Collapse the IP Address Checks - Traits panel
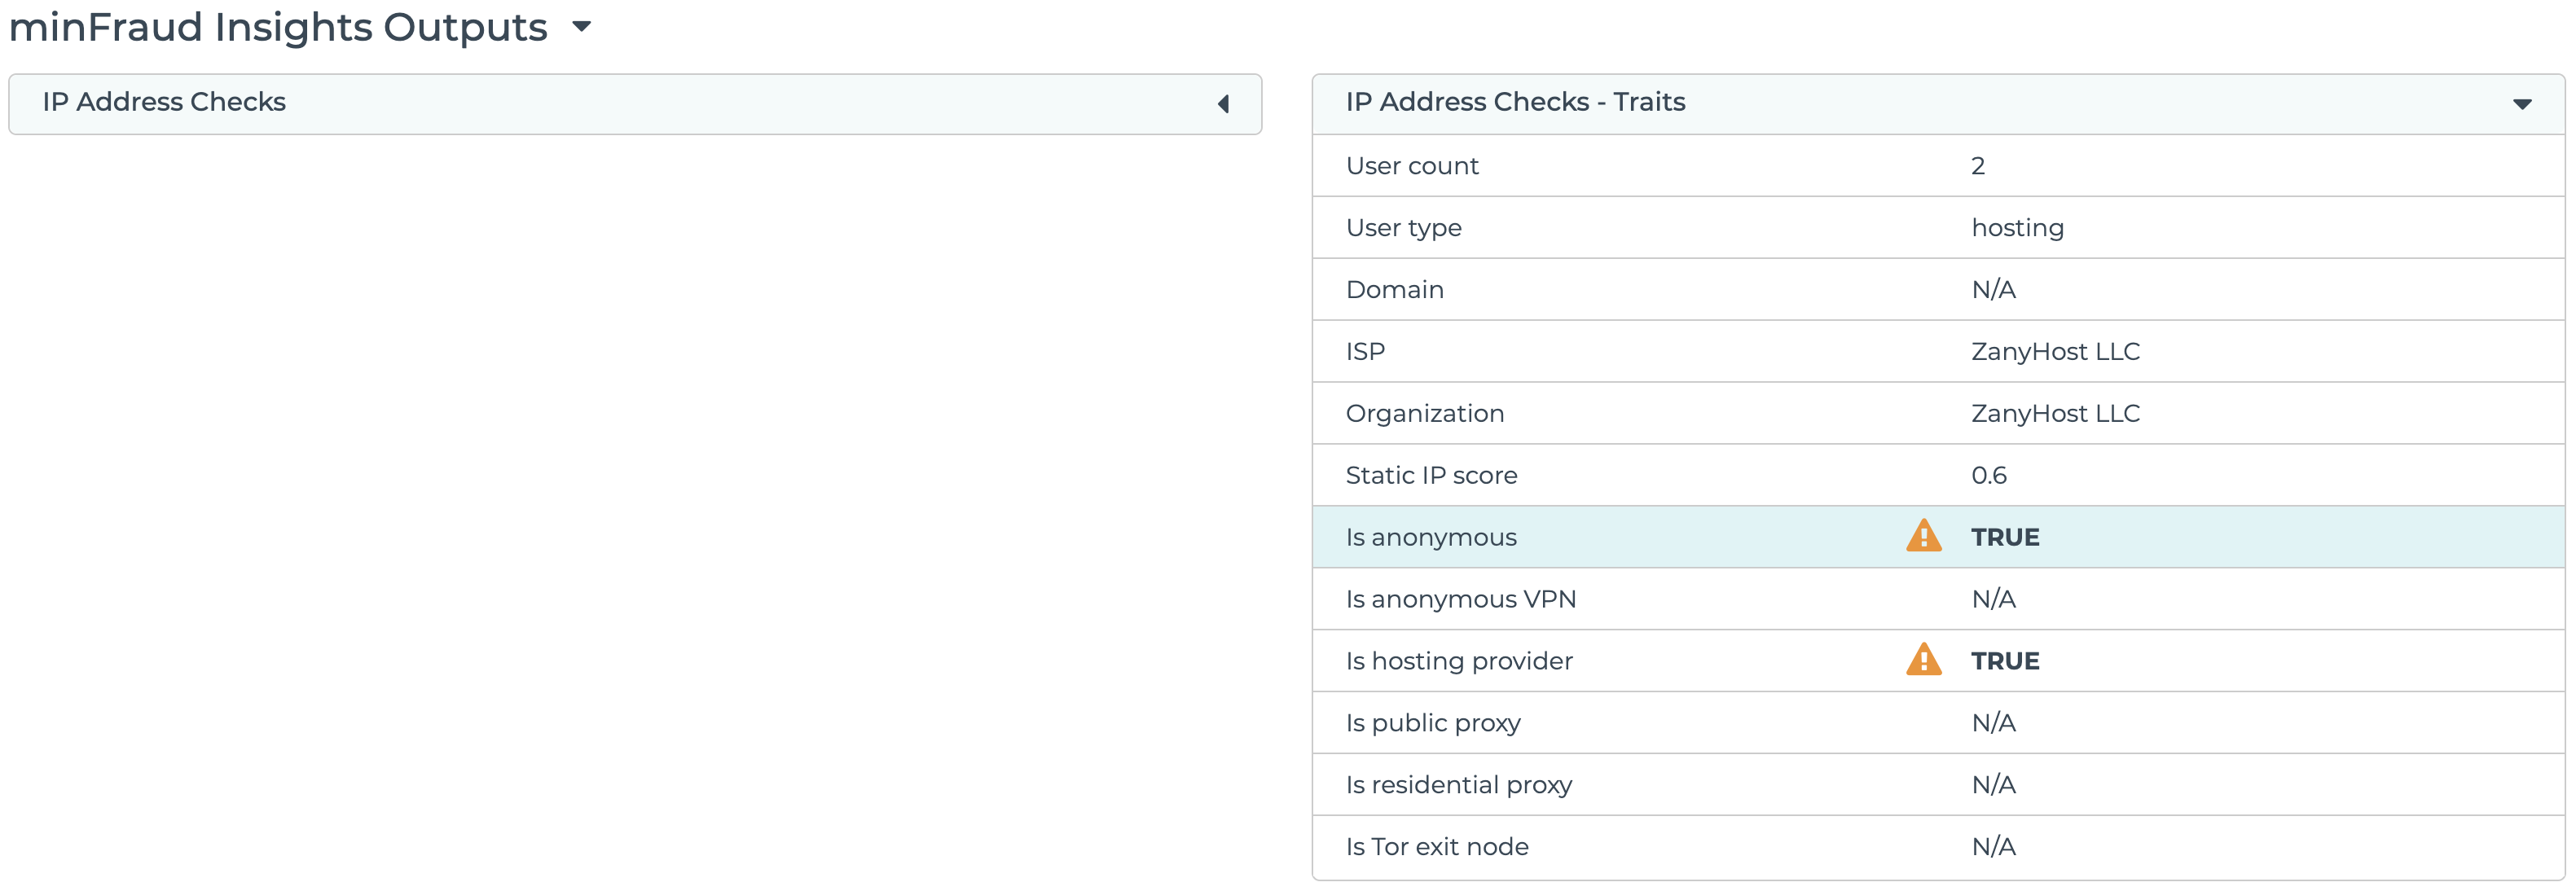Image resolution: width=2576 pixels, height=891 pixels. click(x=2522, y=104)
